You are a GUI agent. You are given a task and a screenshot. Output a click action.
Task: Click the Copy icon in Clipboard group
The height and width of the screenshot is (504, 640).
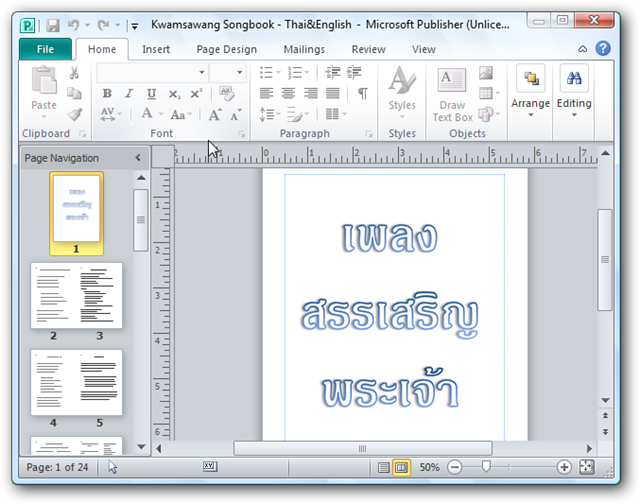tap(74, 93)
